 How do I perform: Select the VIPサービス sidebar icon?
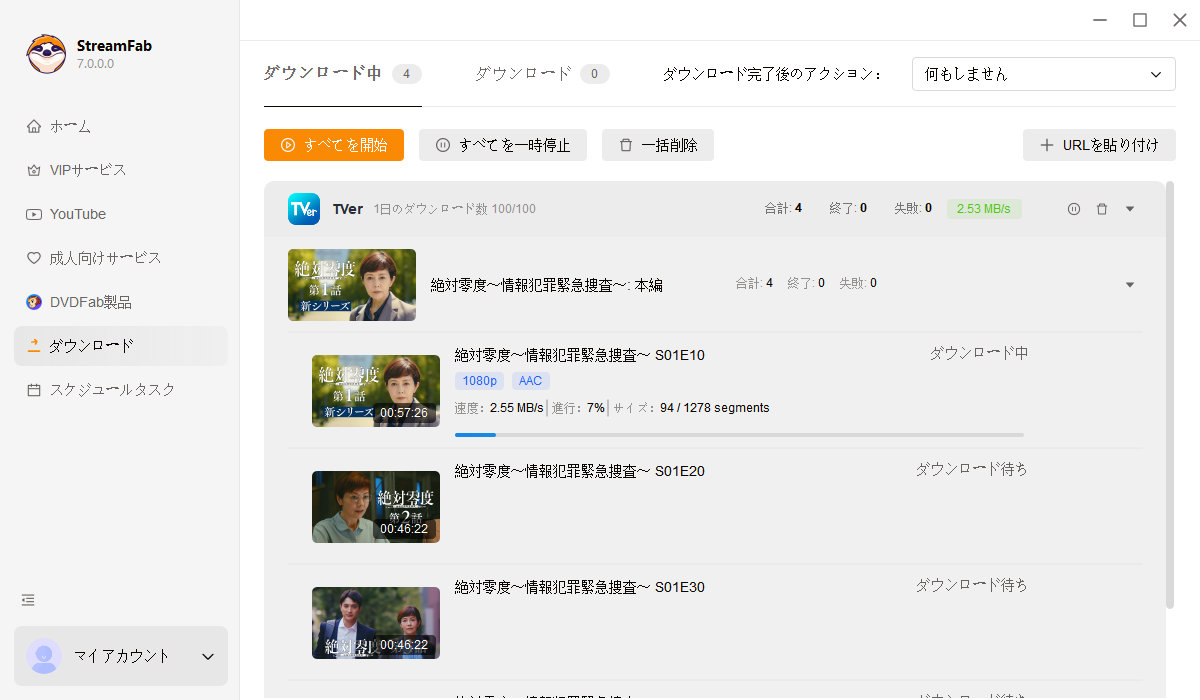click(x=34, y=170)
